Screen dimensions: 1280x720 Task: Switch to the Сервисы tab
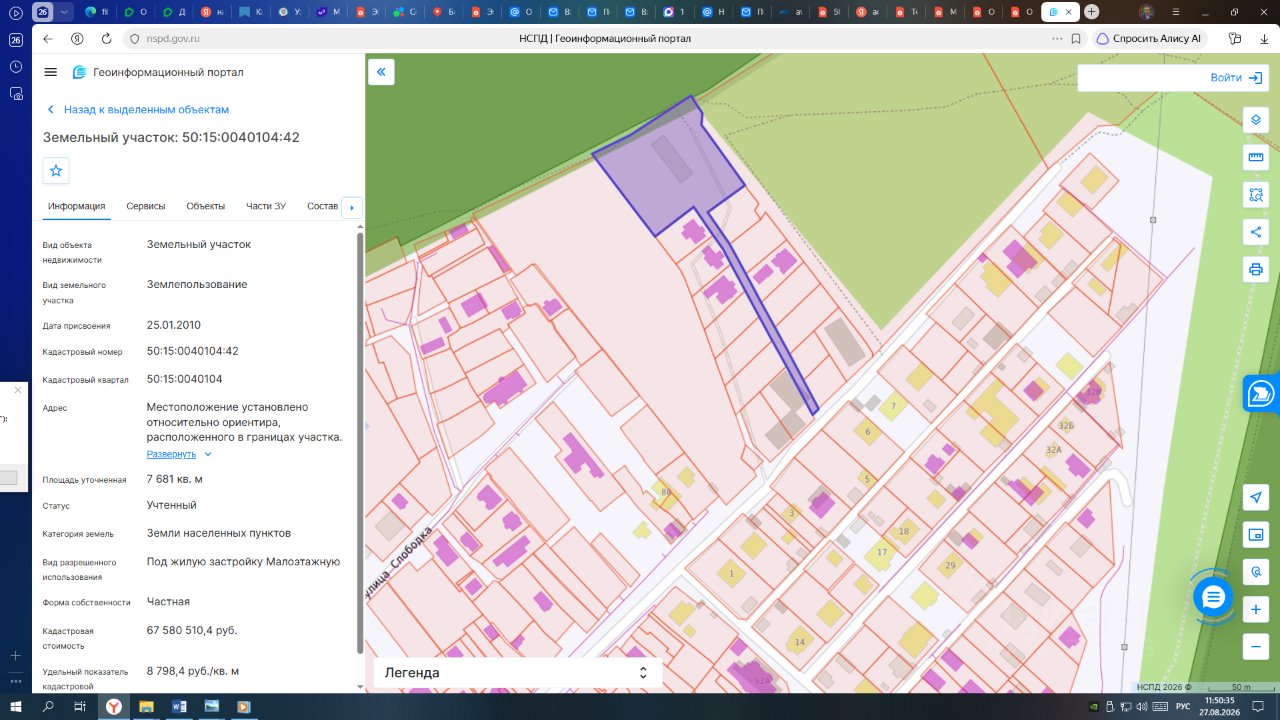(146, 206)
